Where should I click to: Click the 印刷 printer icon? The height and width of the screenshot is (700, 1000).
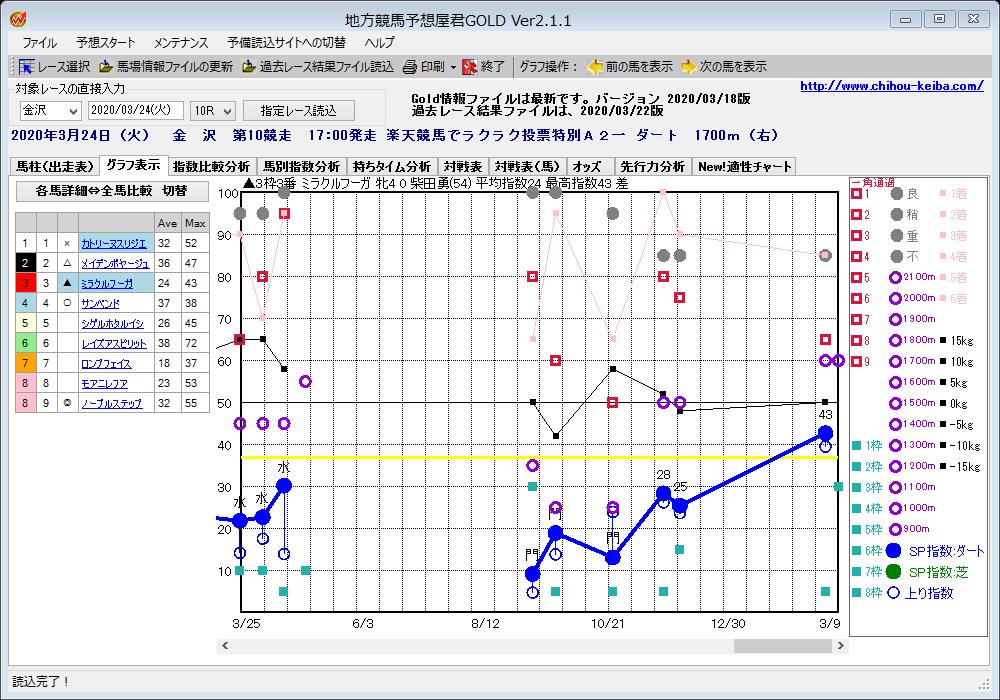point(410,66)
